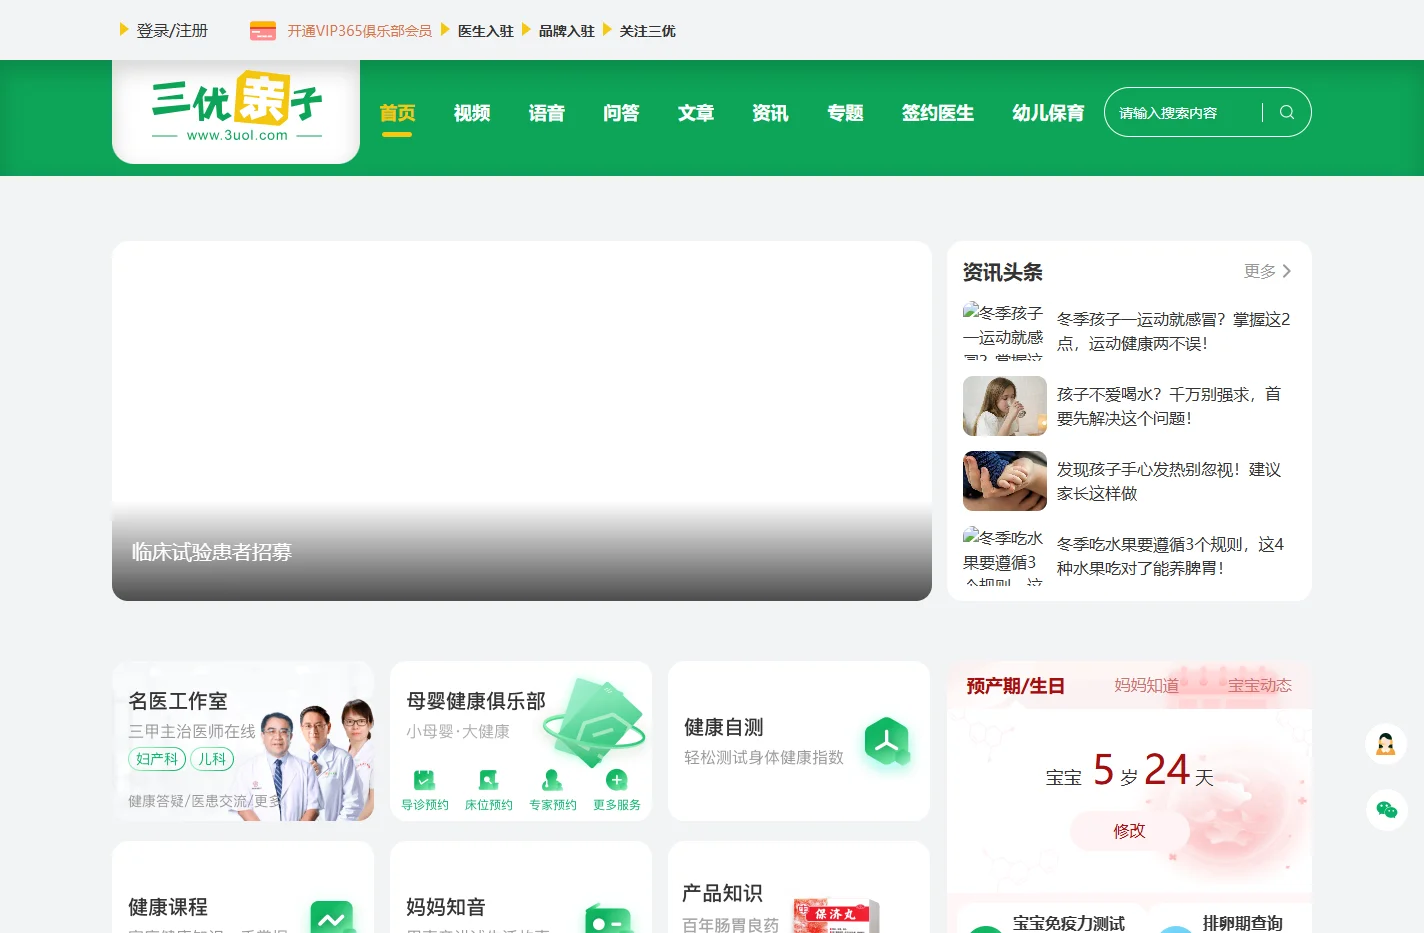Switch to 预产期/生日 tab
This screenshot has width=1424, height=933.
[x=1015, y=686]
